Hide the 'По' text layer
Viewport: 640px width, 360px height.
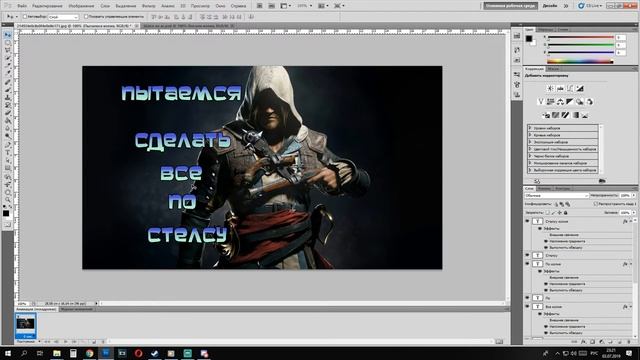(x=527, y=298)
